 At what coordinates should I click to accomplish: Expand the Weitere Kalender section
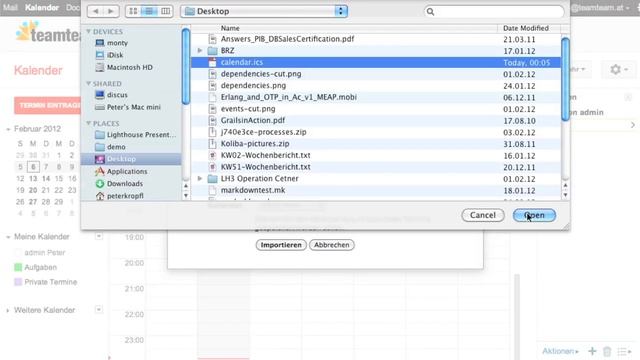[8, 311]
